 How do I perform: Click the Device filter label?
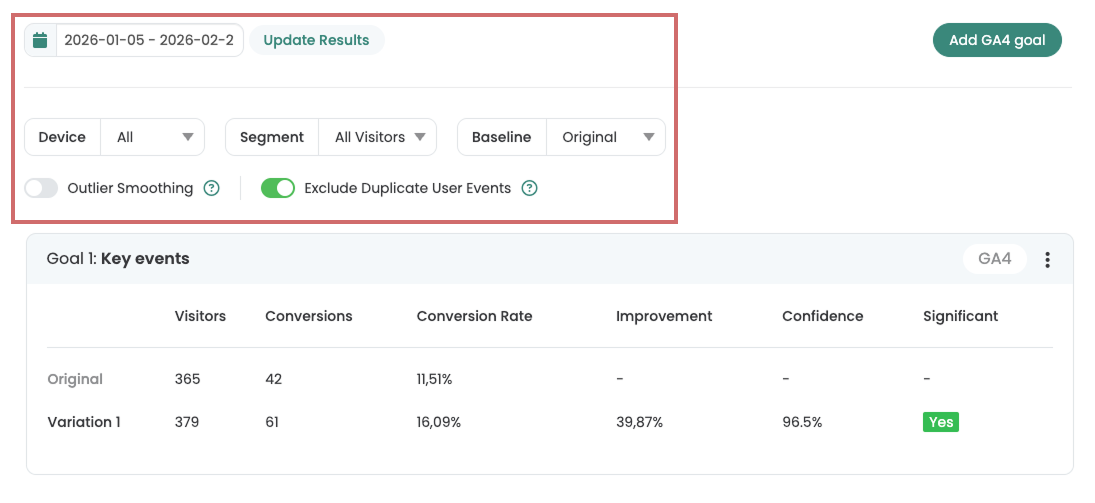tap(62, 137)
